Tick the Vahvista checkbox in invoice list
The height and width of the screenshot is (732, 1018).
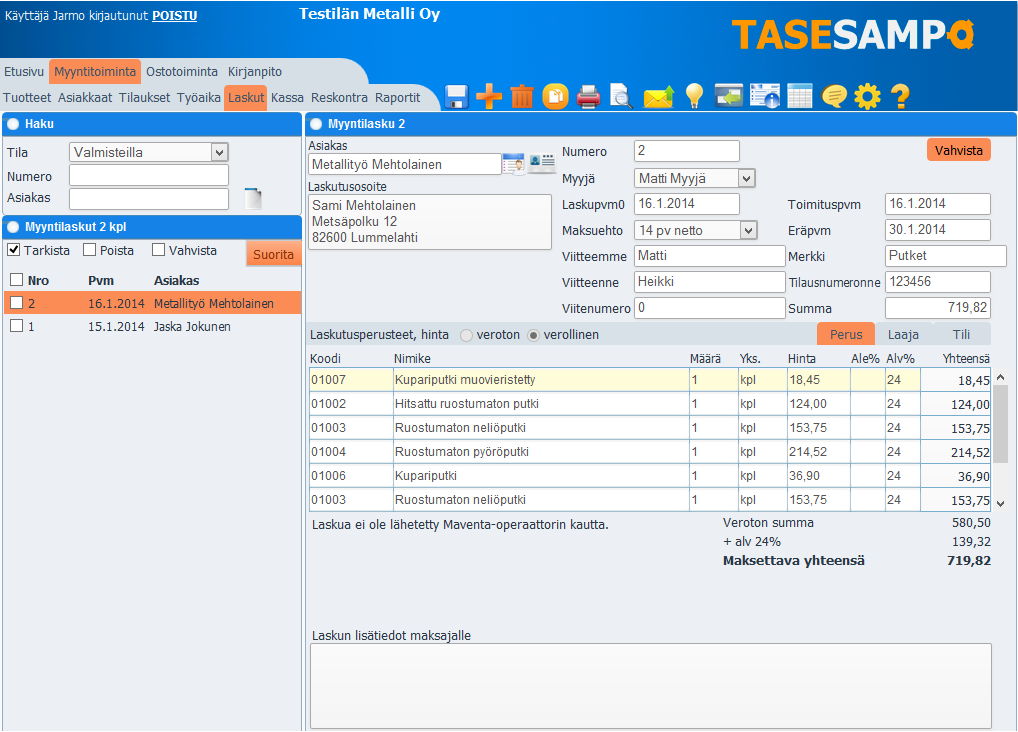(x=159, y=250)
